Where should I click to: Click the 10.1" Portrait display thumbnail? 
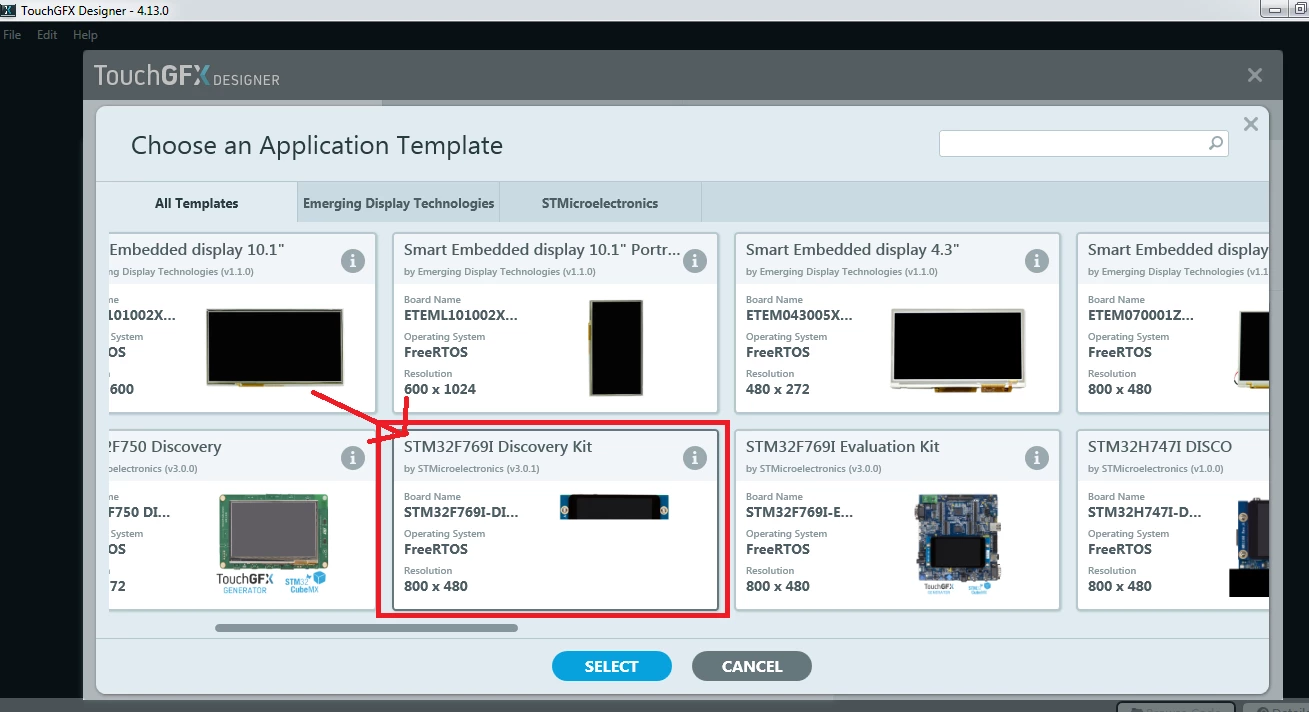click(x=616, y=348)
